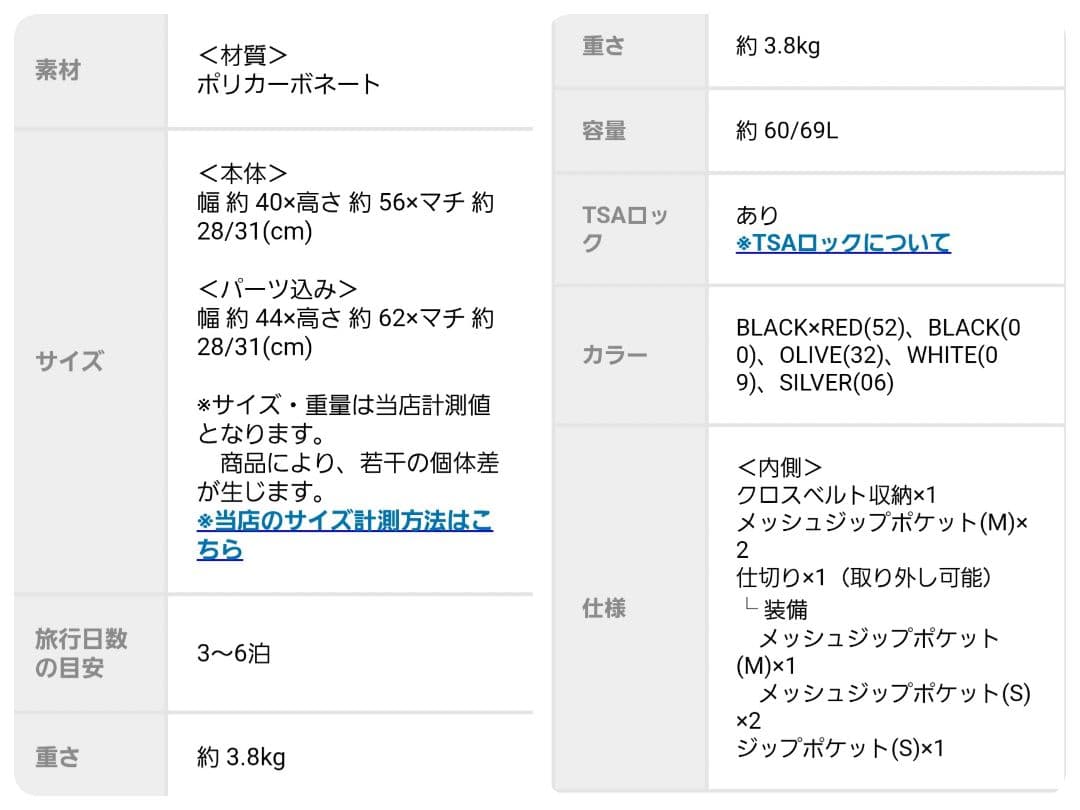Screen dimensions: 1080x810
Task: Click the 旅行日数の目安 row header
Action: pyautogui.click(x=81, y=653)
